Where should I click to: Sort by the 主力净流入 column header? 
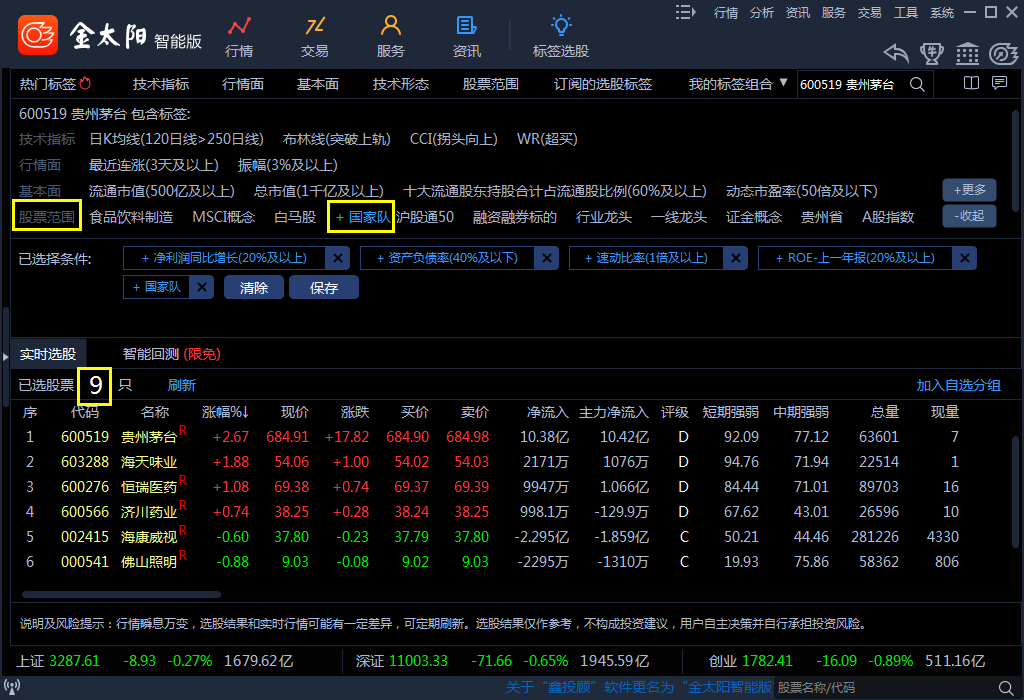point(613,412)
